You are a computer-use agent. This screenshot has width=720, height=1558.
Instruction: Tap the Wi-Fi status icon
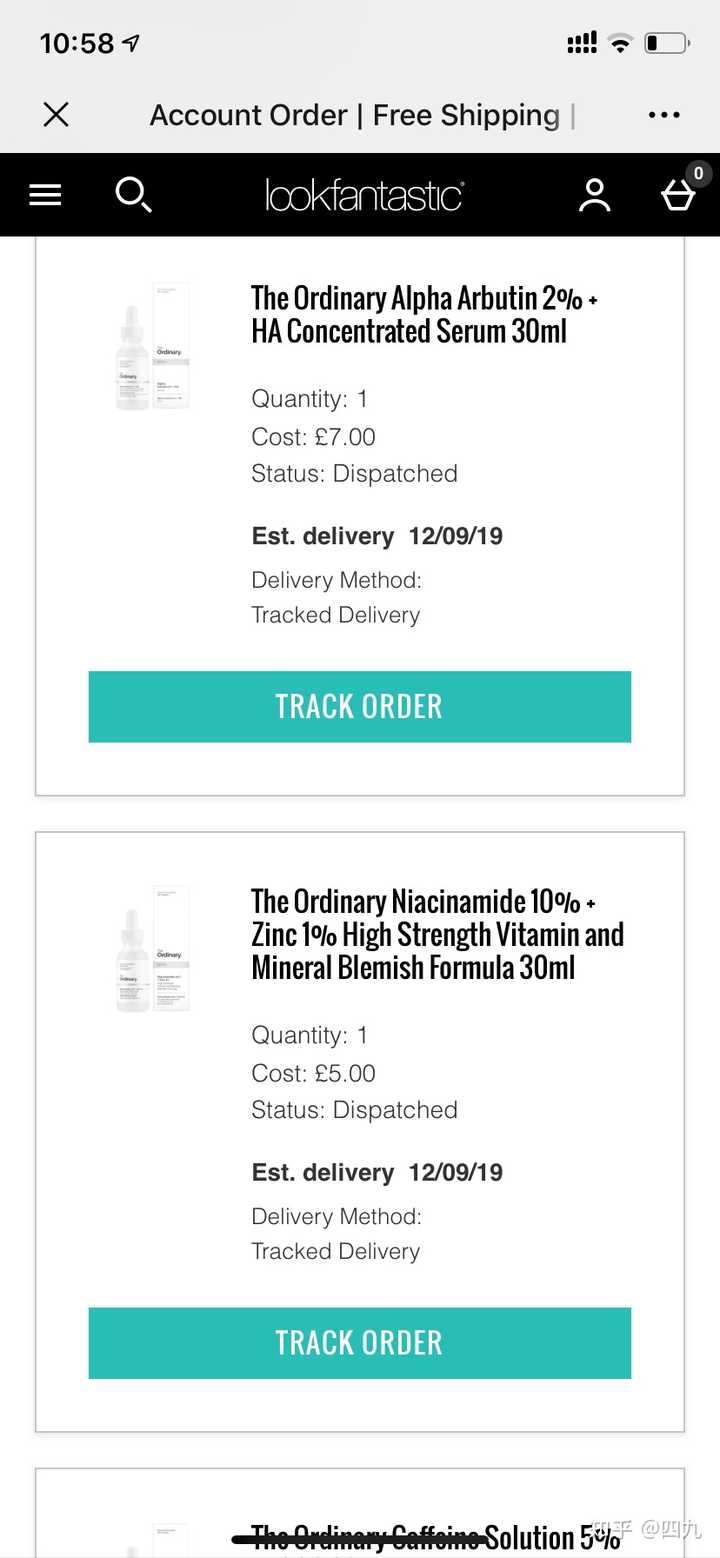pos(620,43)
